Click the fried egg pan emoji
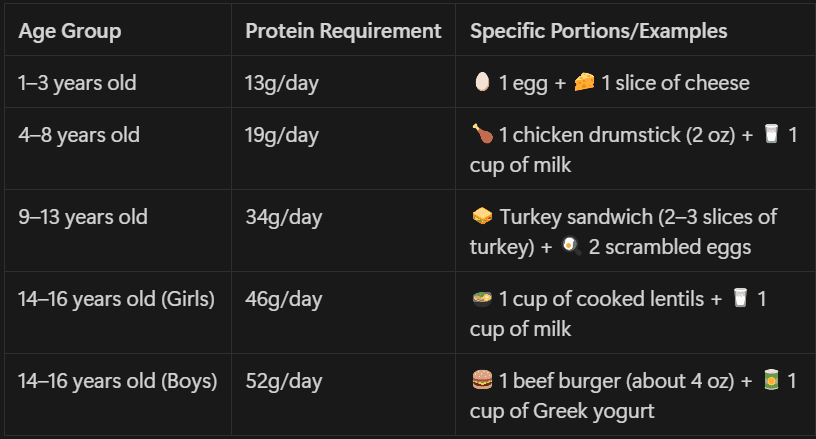This screenshot has height=439, width=816. [571, 246]
